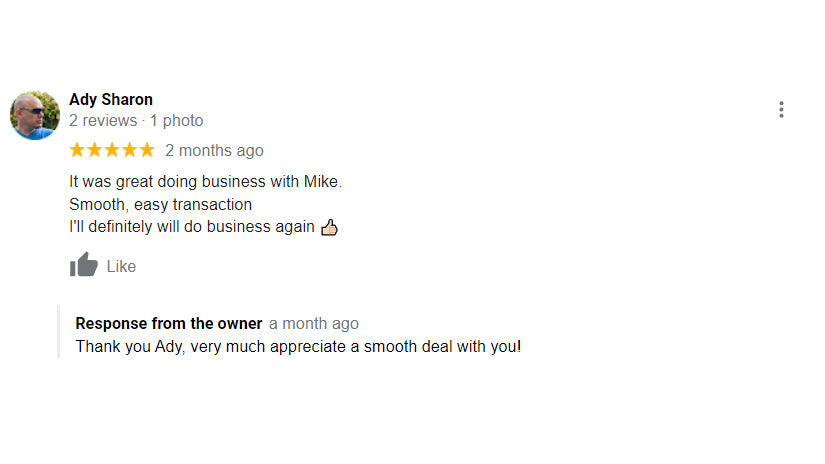
Task: Open the Ady Sharon reviewer name link
Action: click(111, 99)
